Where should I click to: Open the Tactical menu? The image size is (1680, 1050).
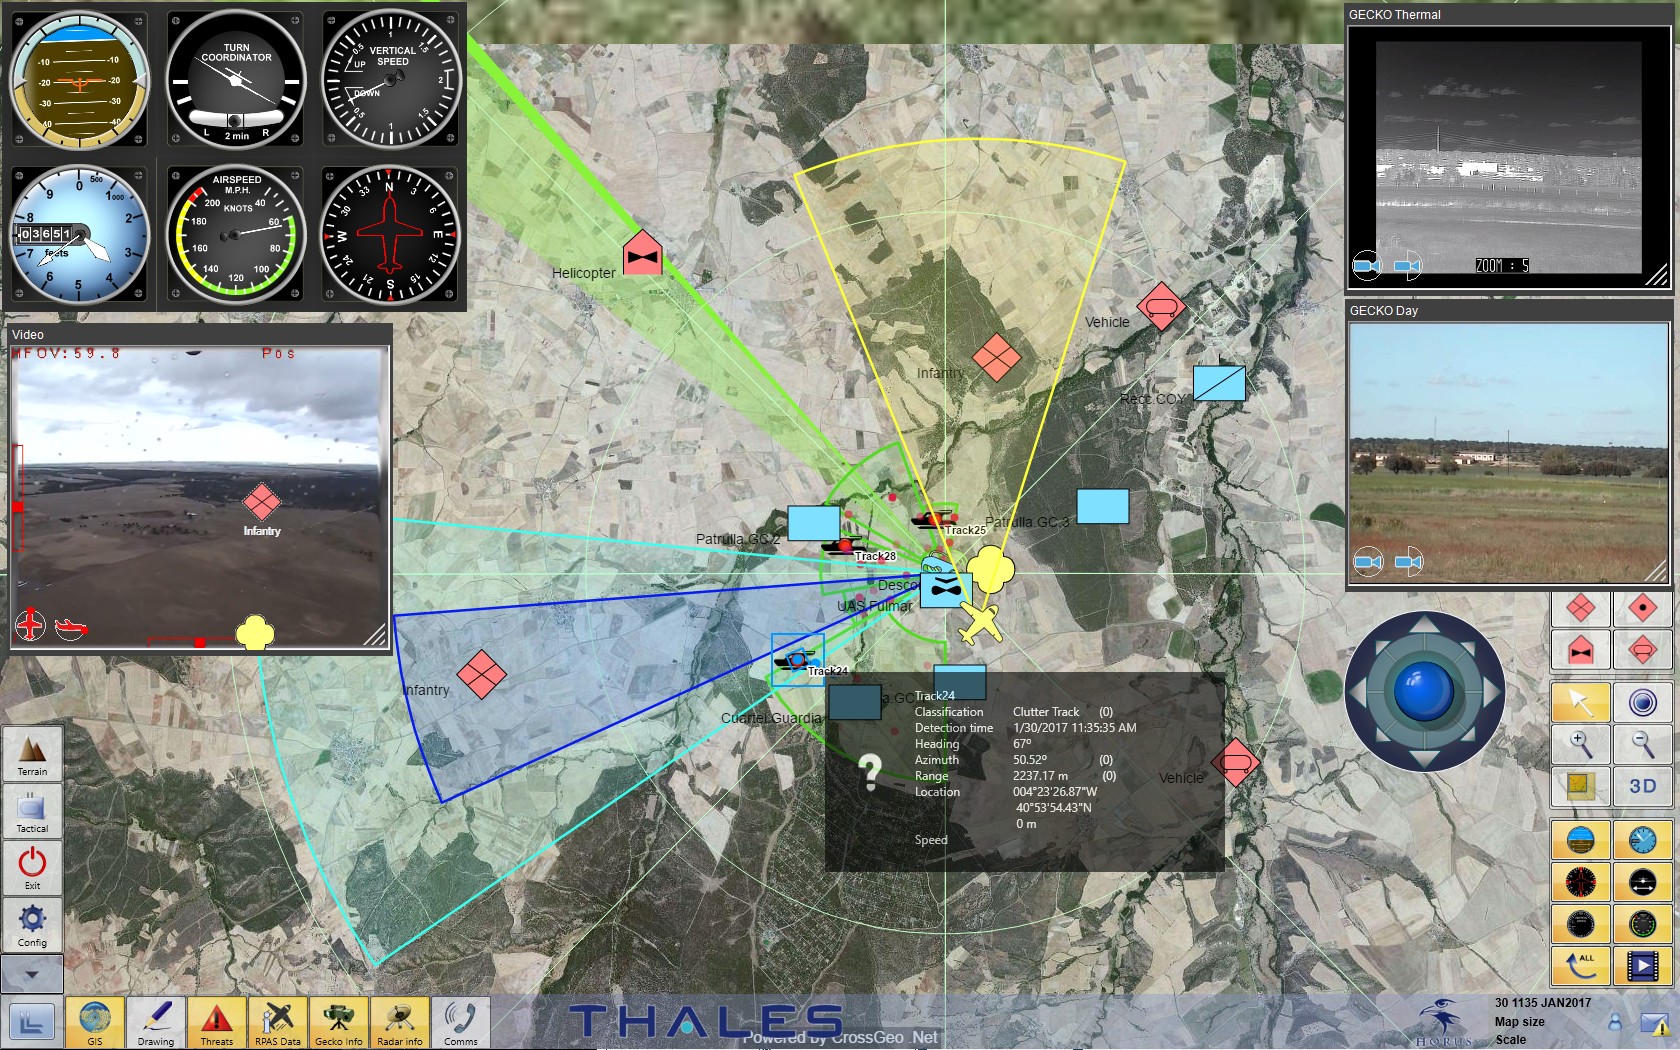click(32, 811)
